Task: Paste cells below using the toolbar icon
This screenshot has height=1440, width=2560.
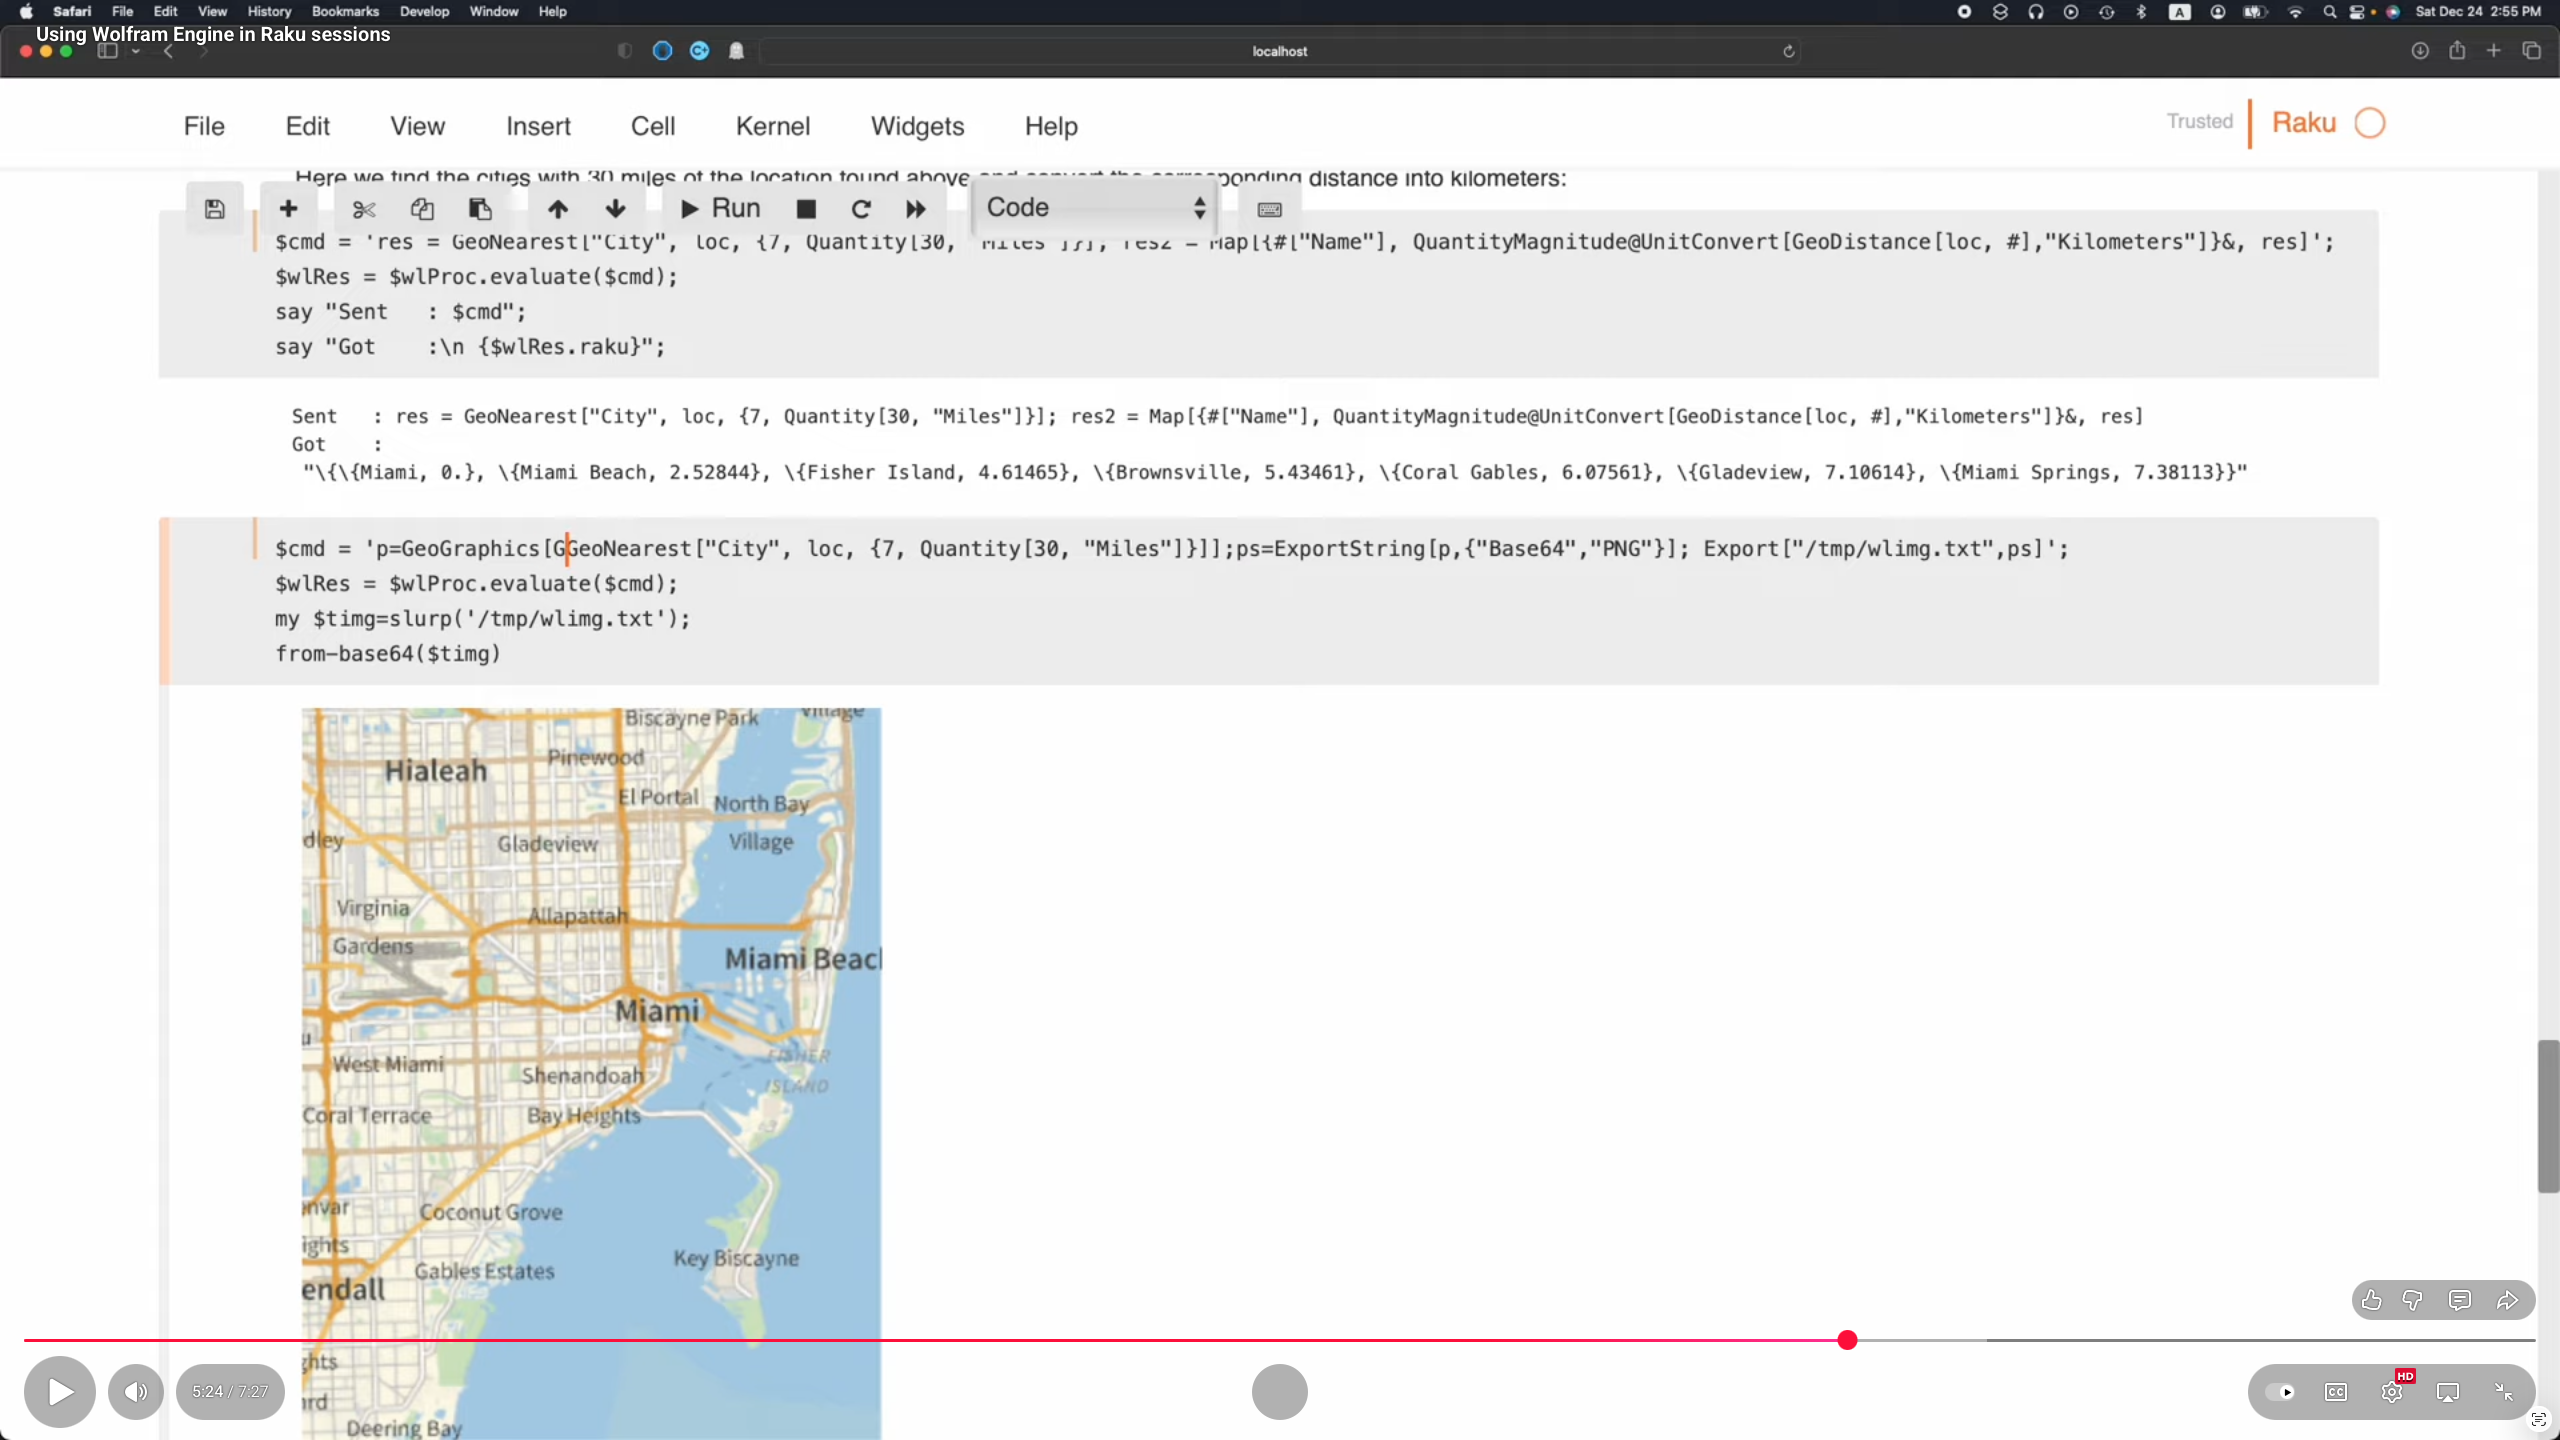Action: pyautogui.click(x=480, y=209)
